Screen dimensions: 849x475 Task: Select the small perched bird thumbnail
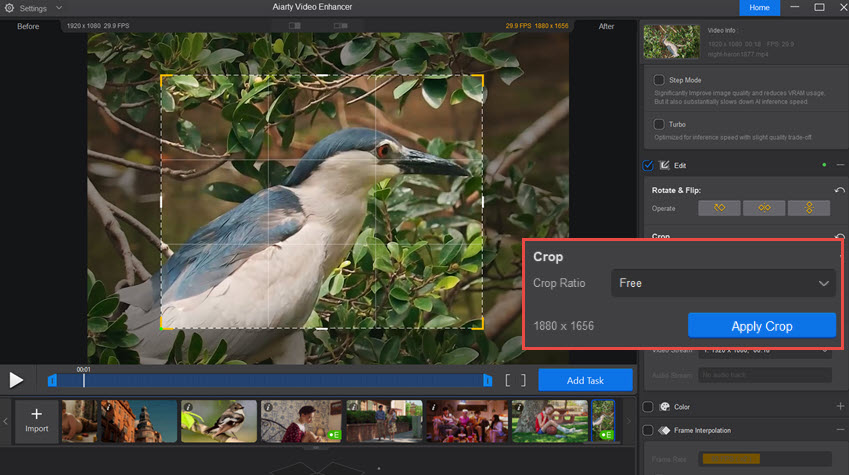tap(219, 421)
